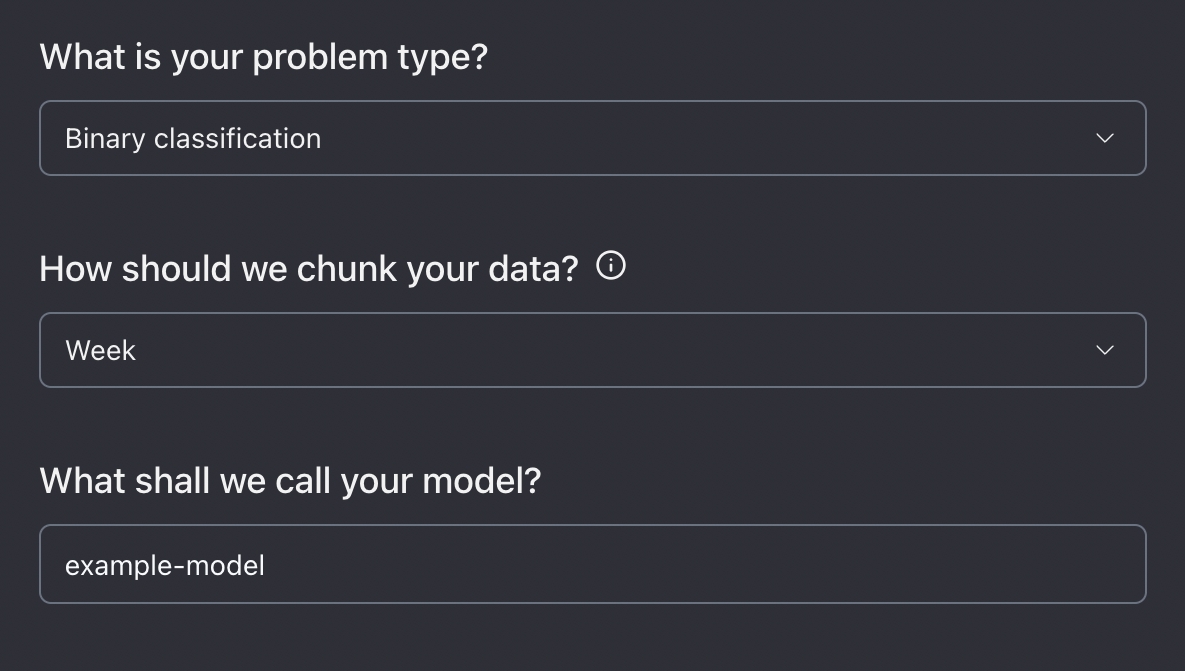Open the Binary classification dropdown
1185x671 pixels.
click(x=592, y=138)
